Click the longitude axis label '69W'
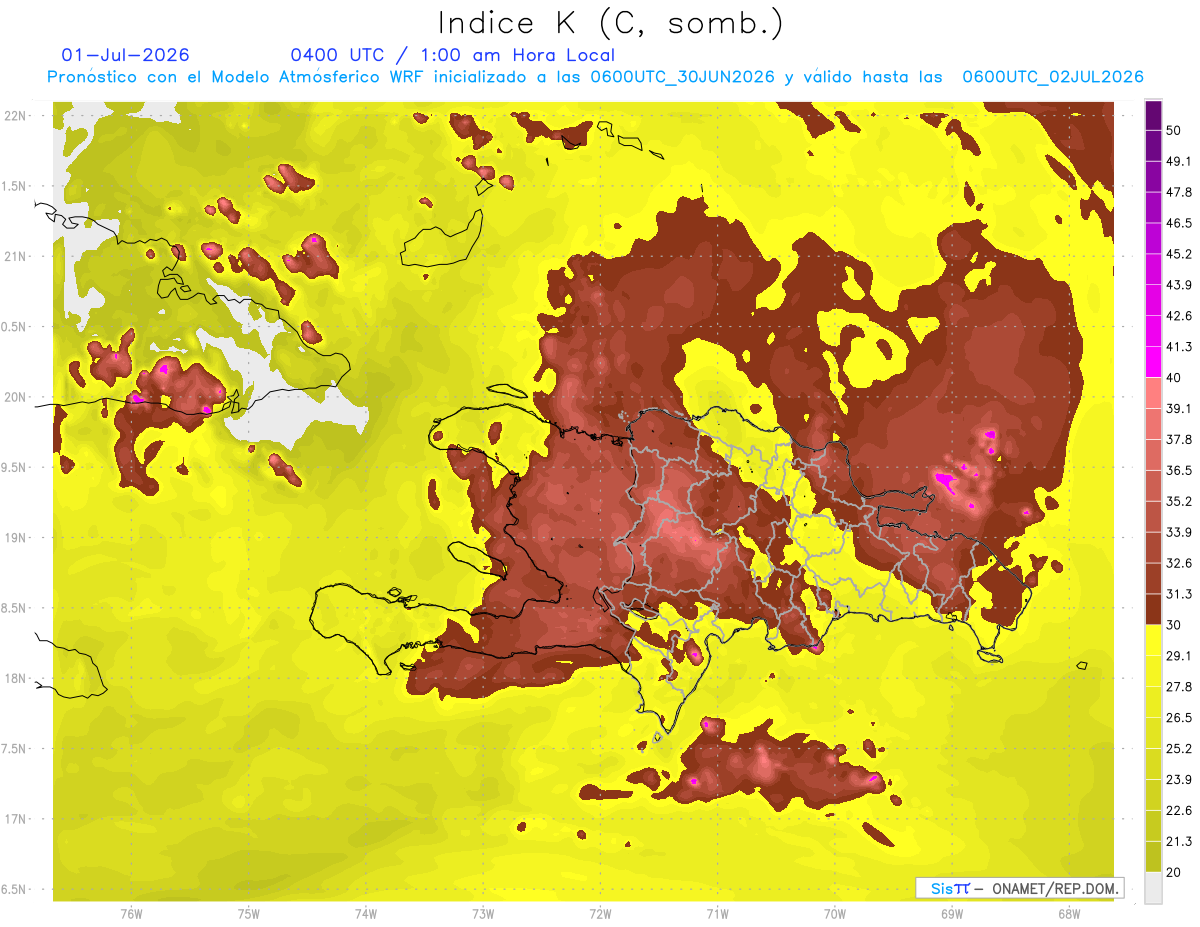This screenshot has width=1200, height=927. tap(952, 913)
